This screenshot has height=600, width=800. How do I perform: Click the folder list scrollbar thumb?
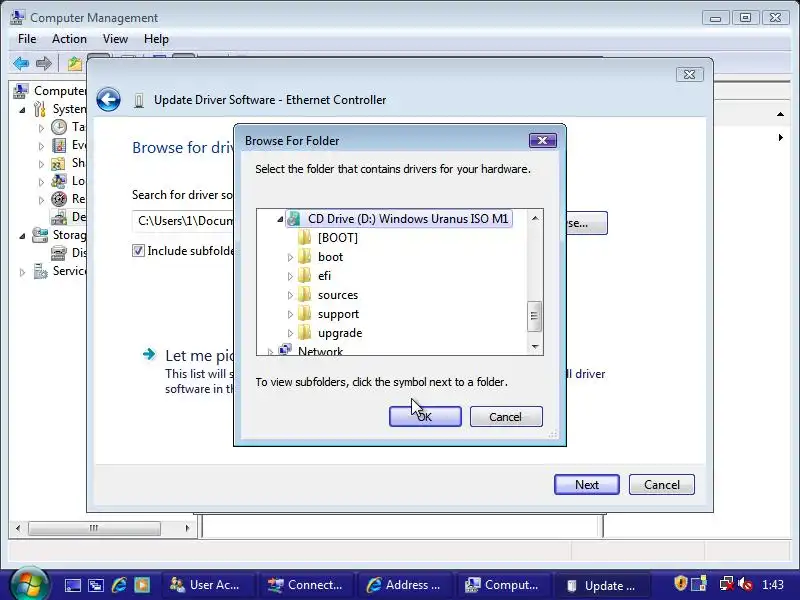pyautogui.click(x=534, y=316)
